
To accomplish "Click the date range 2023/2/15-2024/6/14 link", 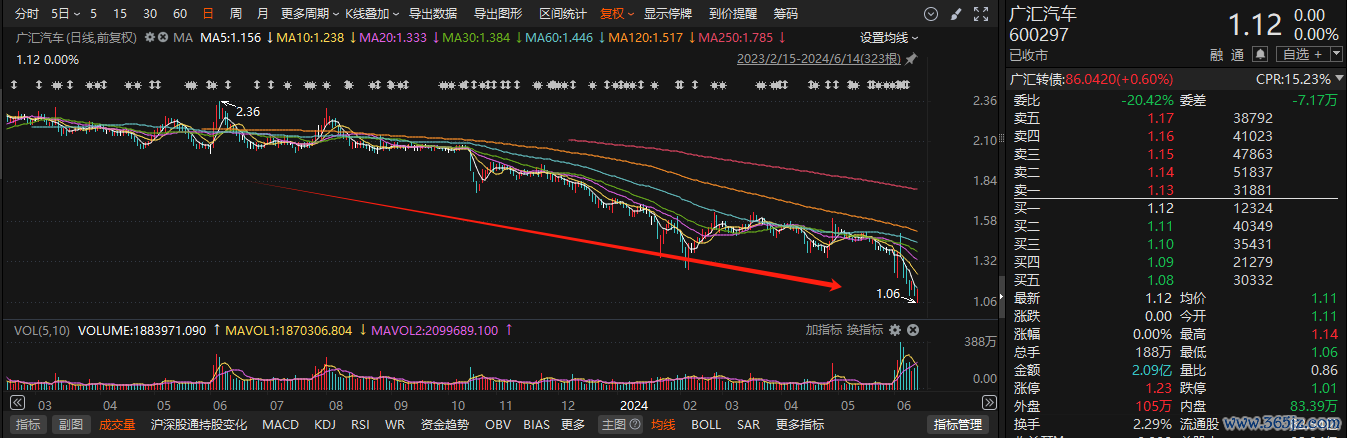I will pos(818,60).
